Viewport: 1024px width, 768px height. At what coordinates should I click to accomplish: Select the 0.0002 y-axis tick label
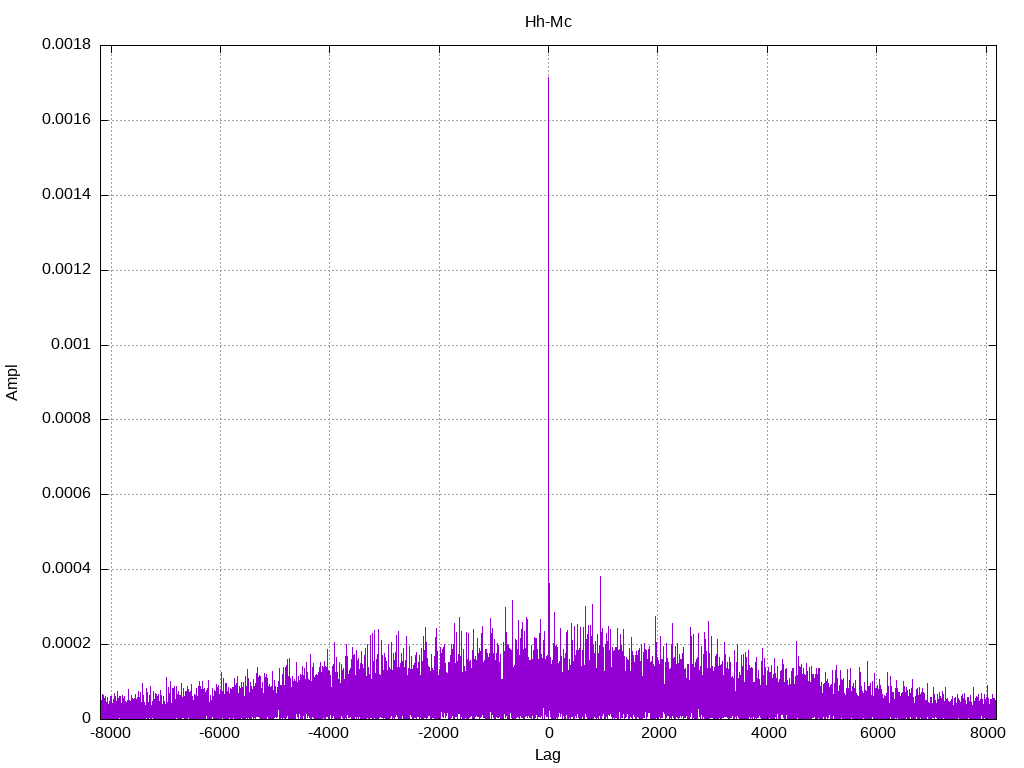(67, 644)
